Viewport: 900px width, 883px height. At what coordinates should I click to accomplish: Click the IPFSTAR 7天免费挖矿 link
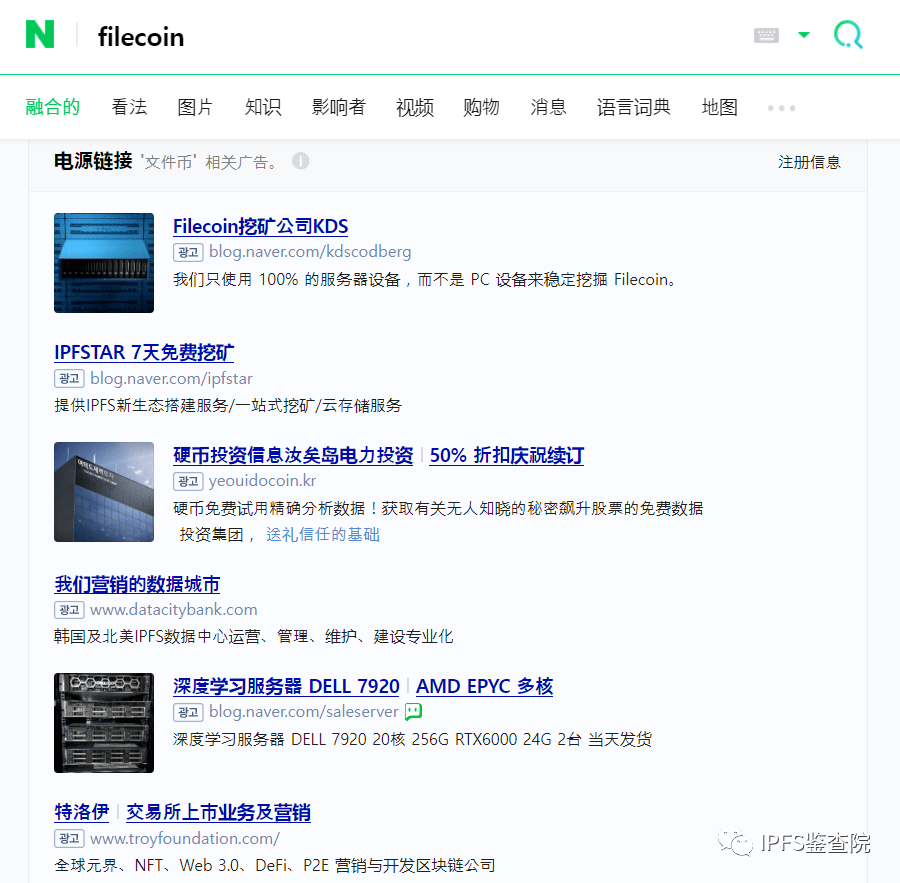pyautogui.click(x=144, y=352)
